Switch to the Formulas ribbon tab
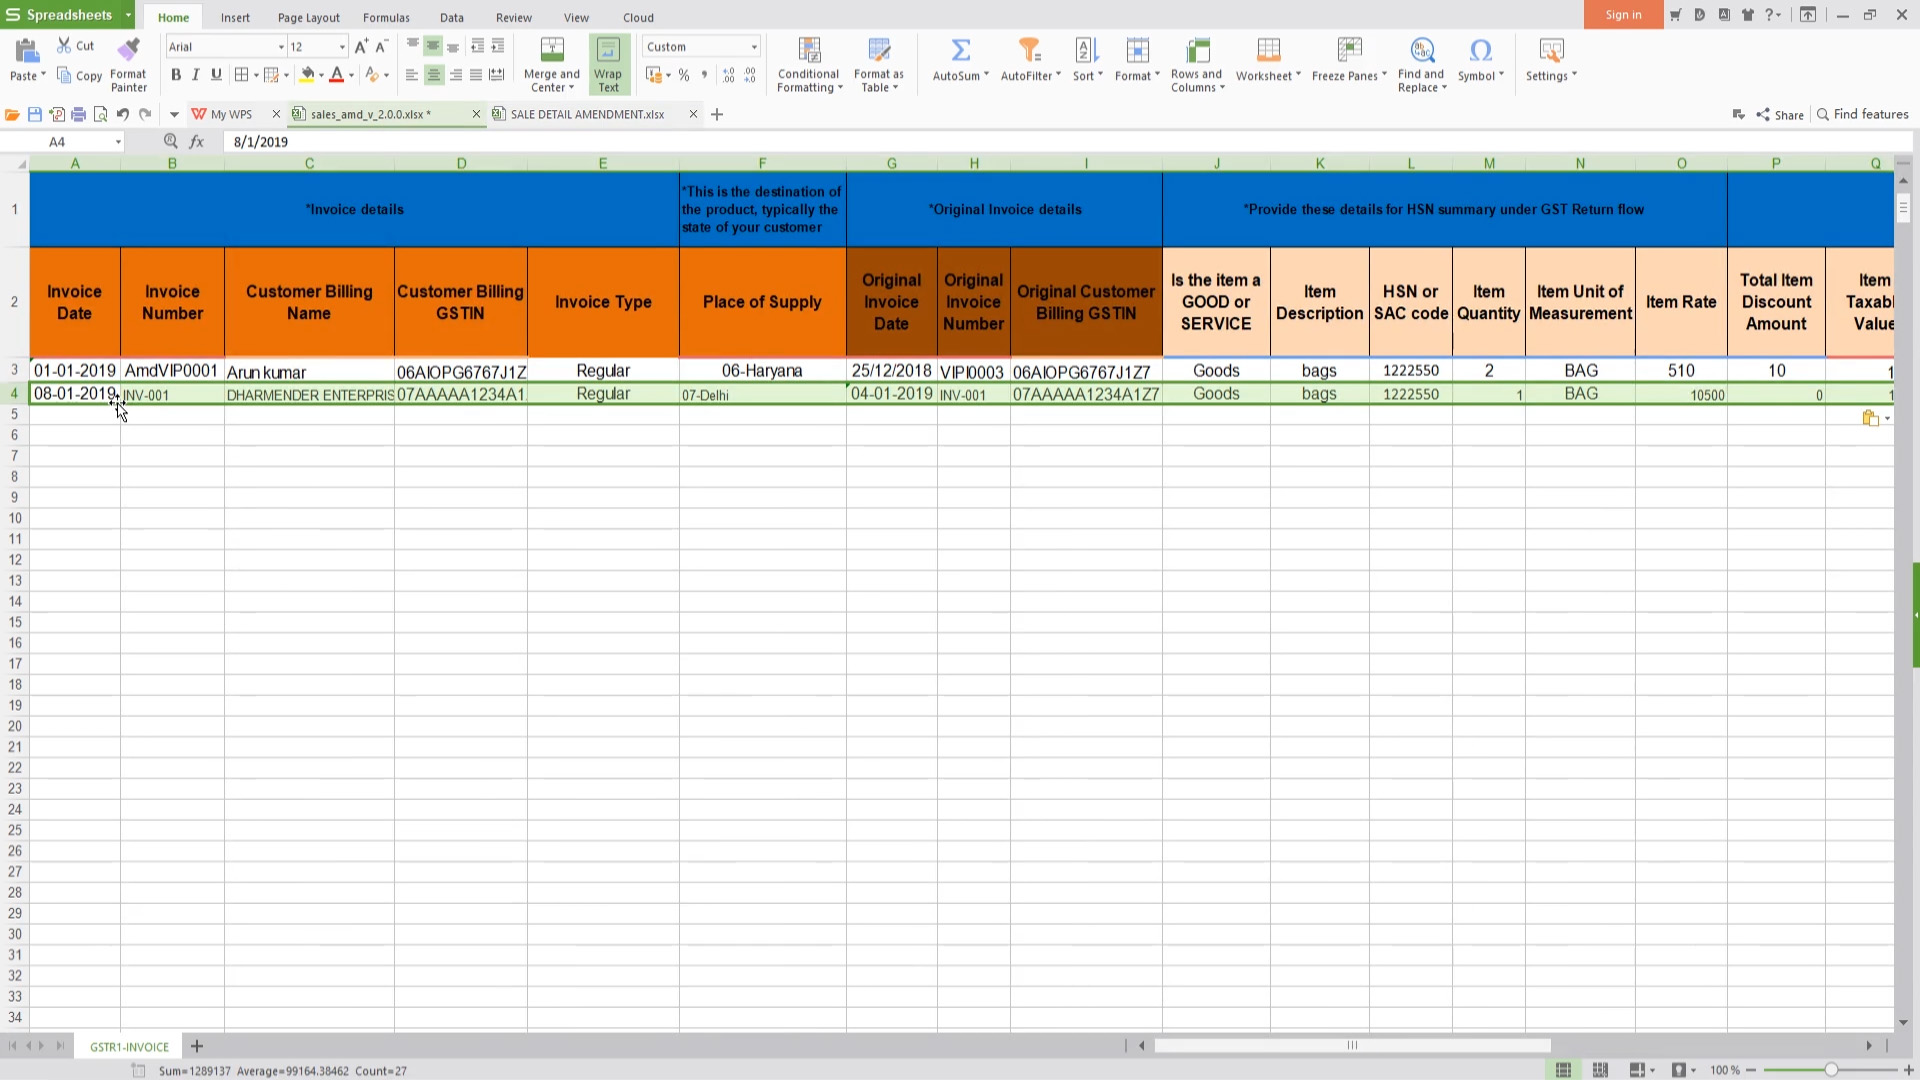This screenshot has height=1080, width=1920. 386,17
